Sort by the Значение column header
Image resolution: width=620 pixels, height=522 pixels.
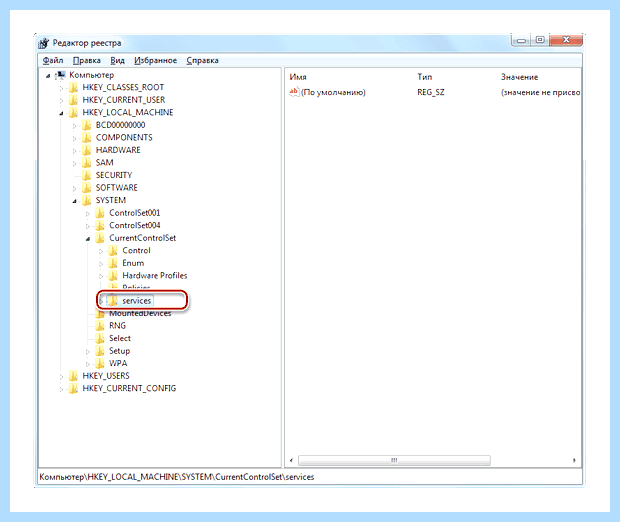tap(519, 77)
